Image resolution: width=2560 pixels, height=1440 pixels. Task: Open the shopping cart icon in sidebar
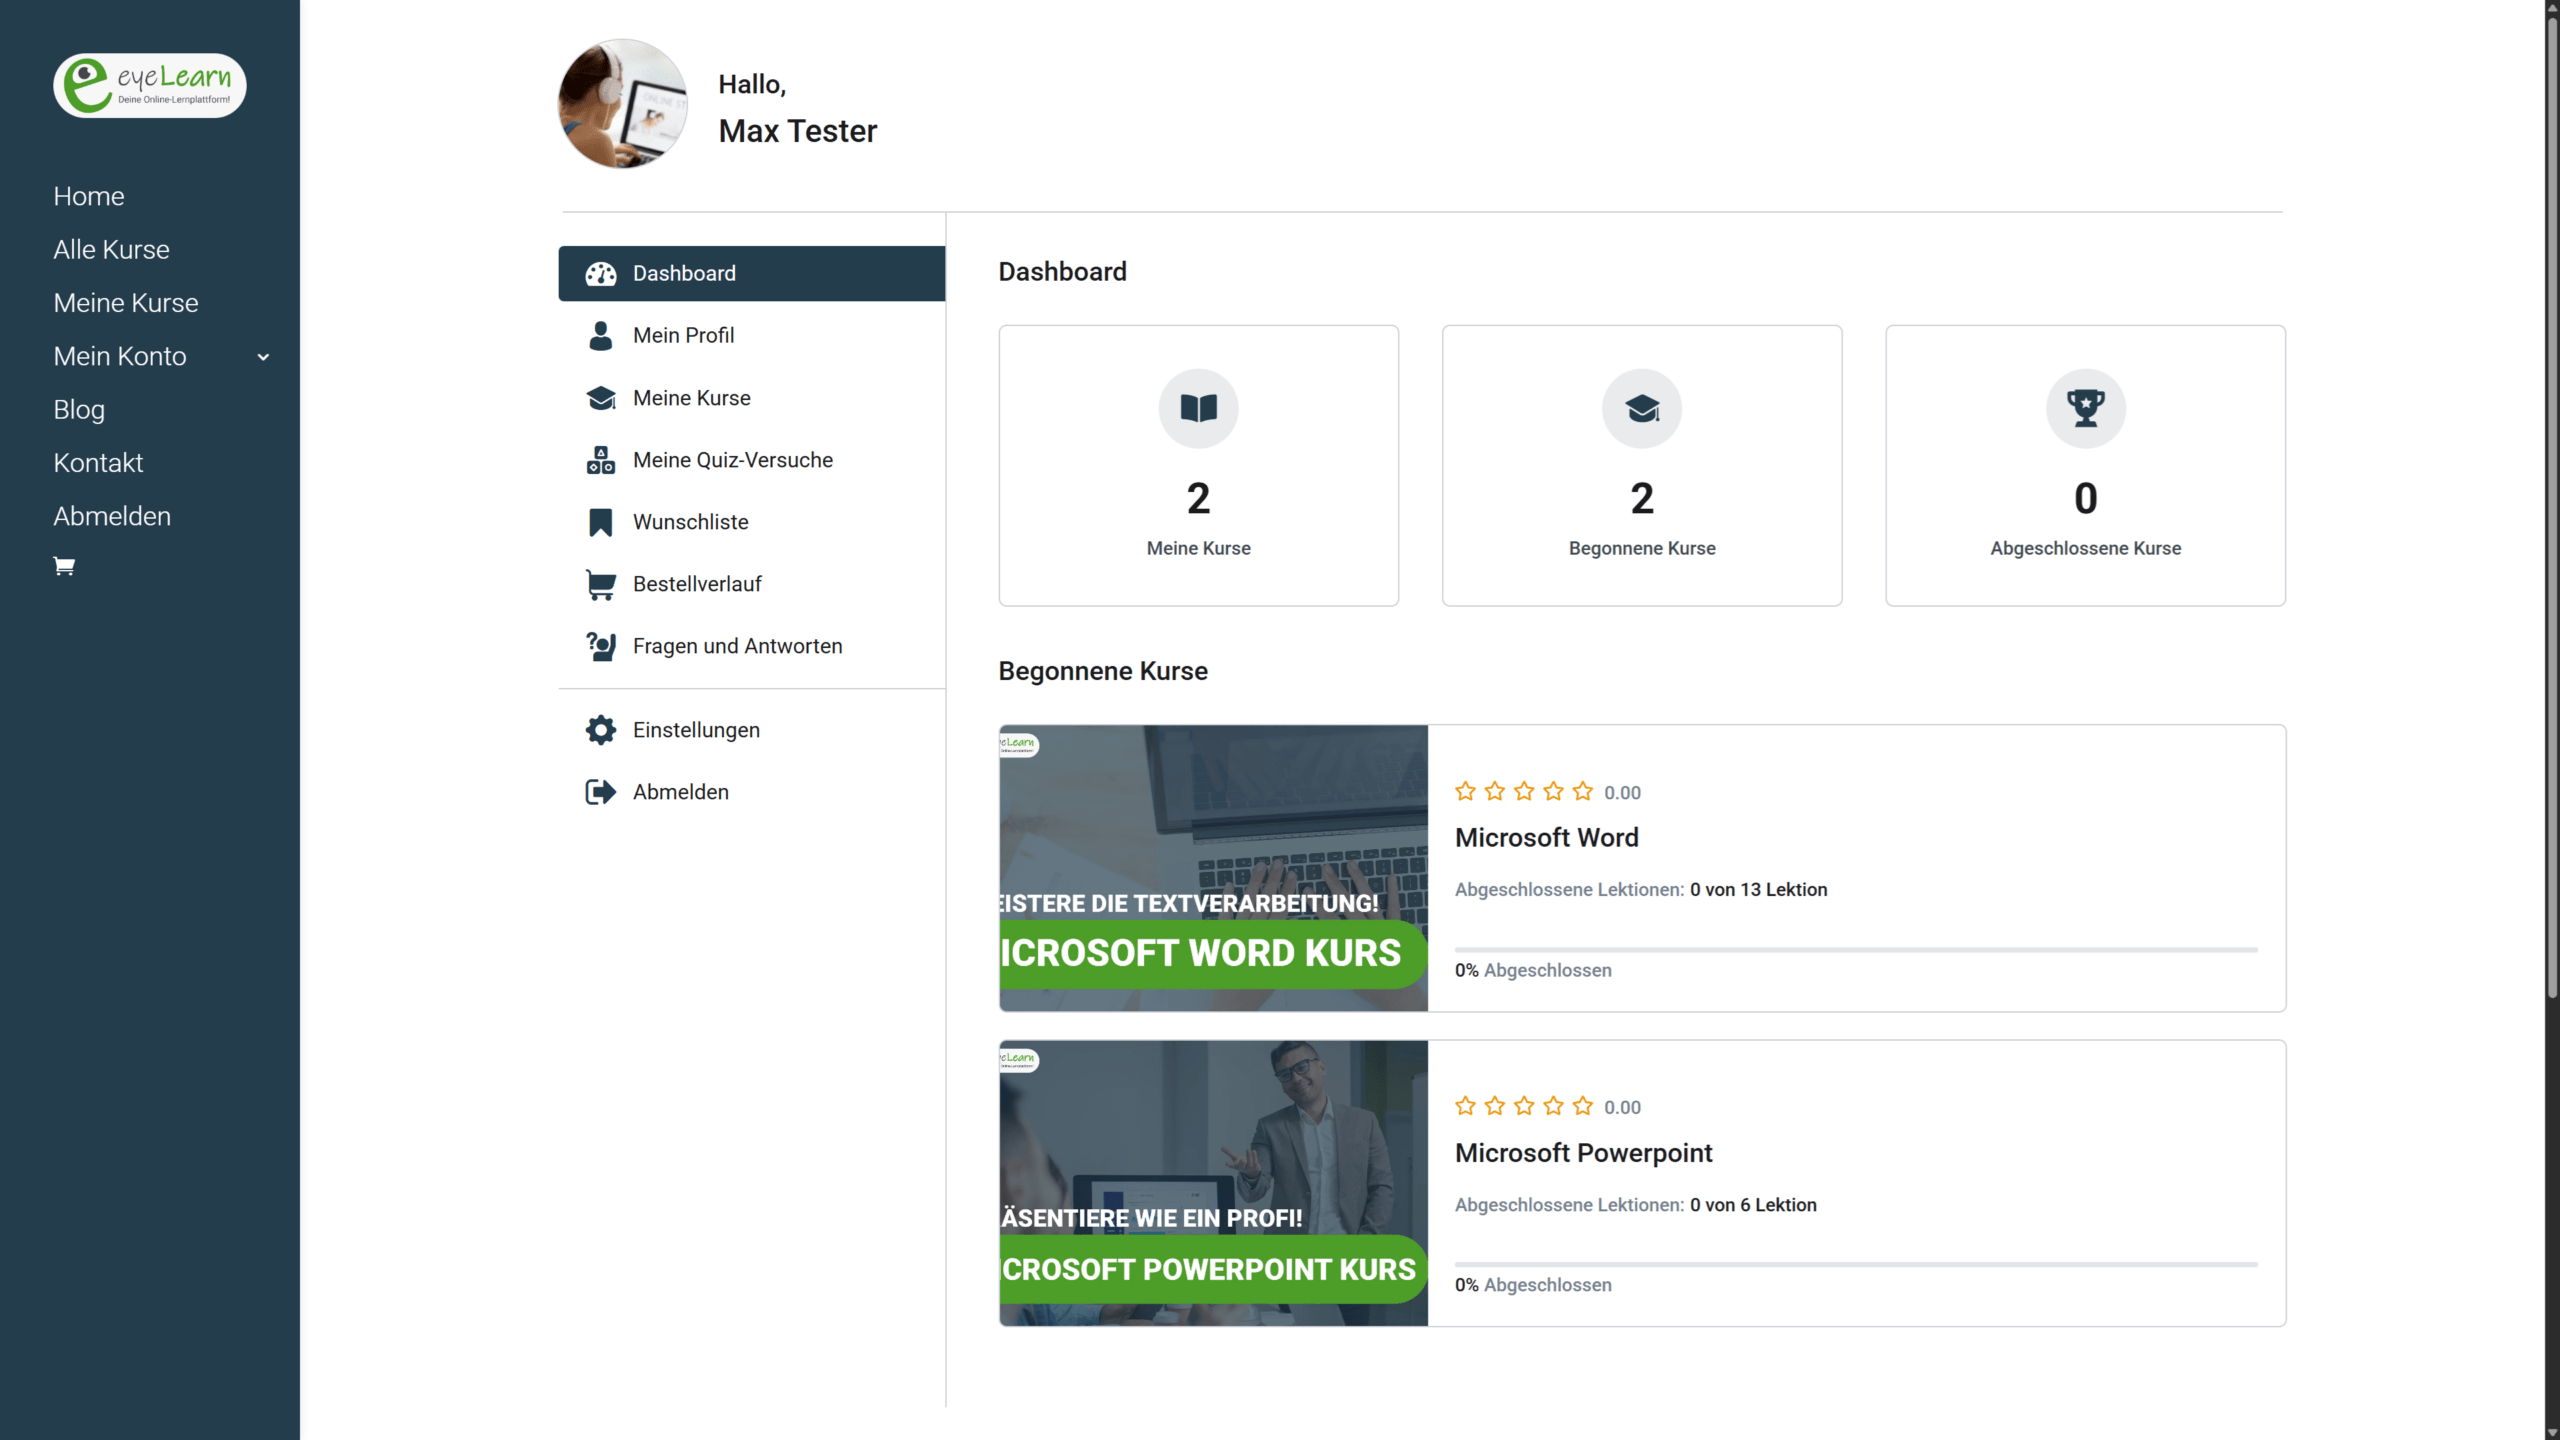[x=64, y=567]
